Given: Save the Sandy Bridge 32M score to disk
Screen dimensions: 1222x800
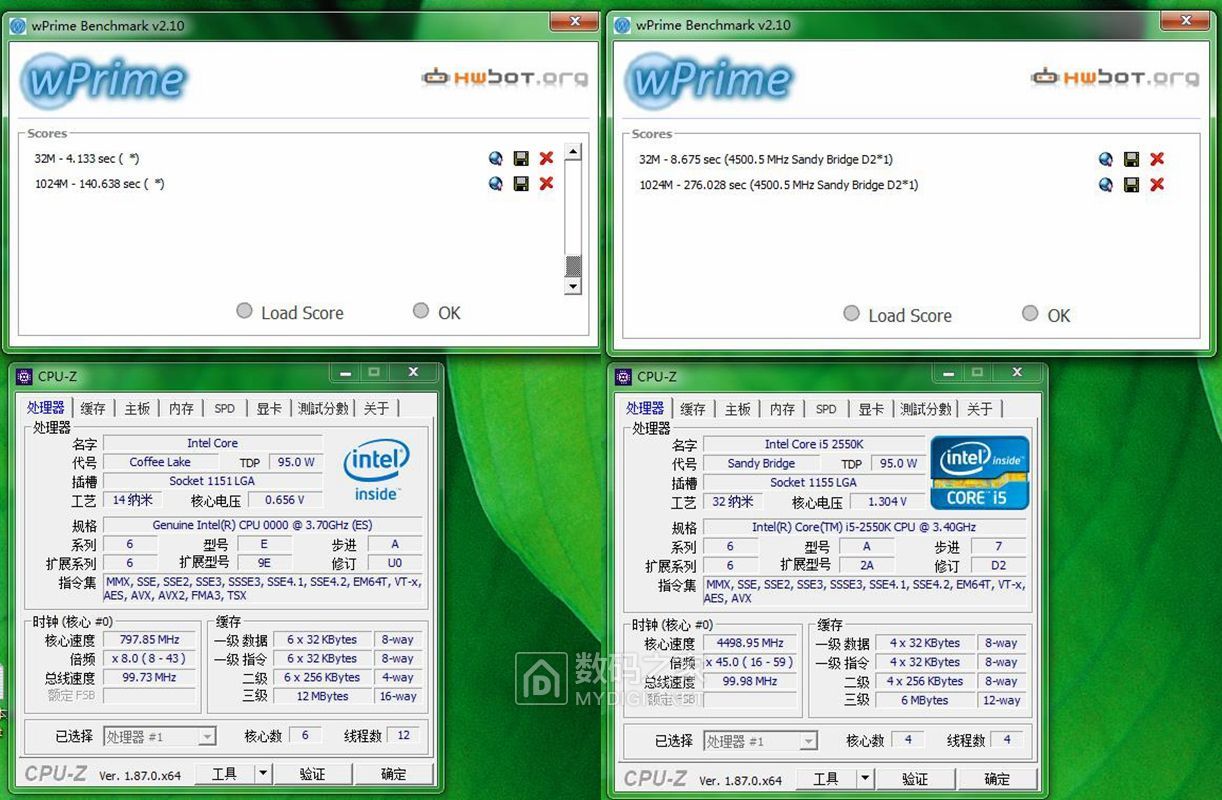Looking at the screenshot, I should [1131, 159].
